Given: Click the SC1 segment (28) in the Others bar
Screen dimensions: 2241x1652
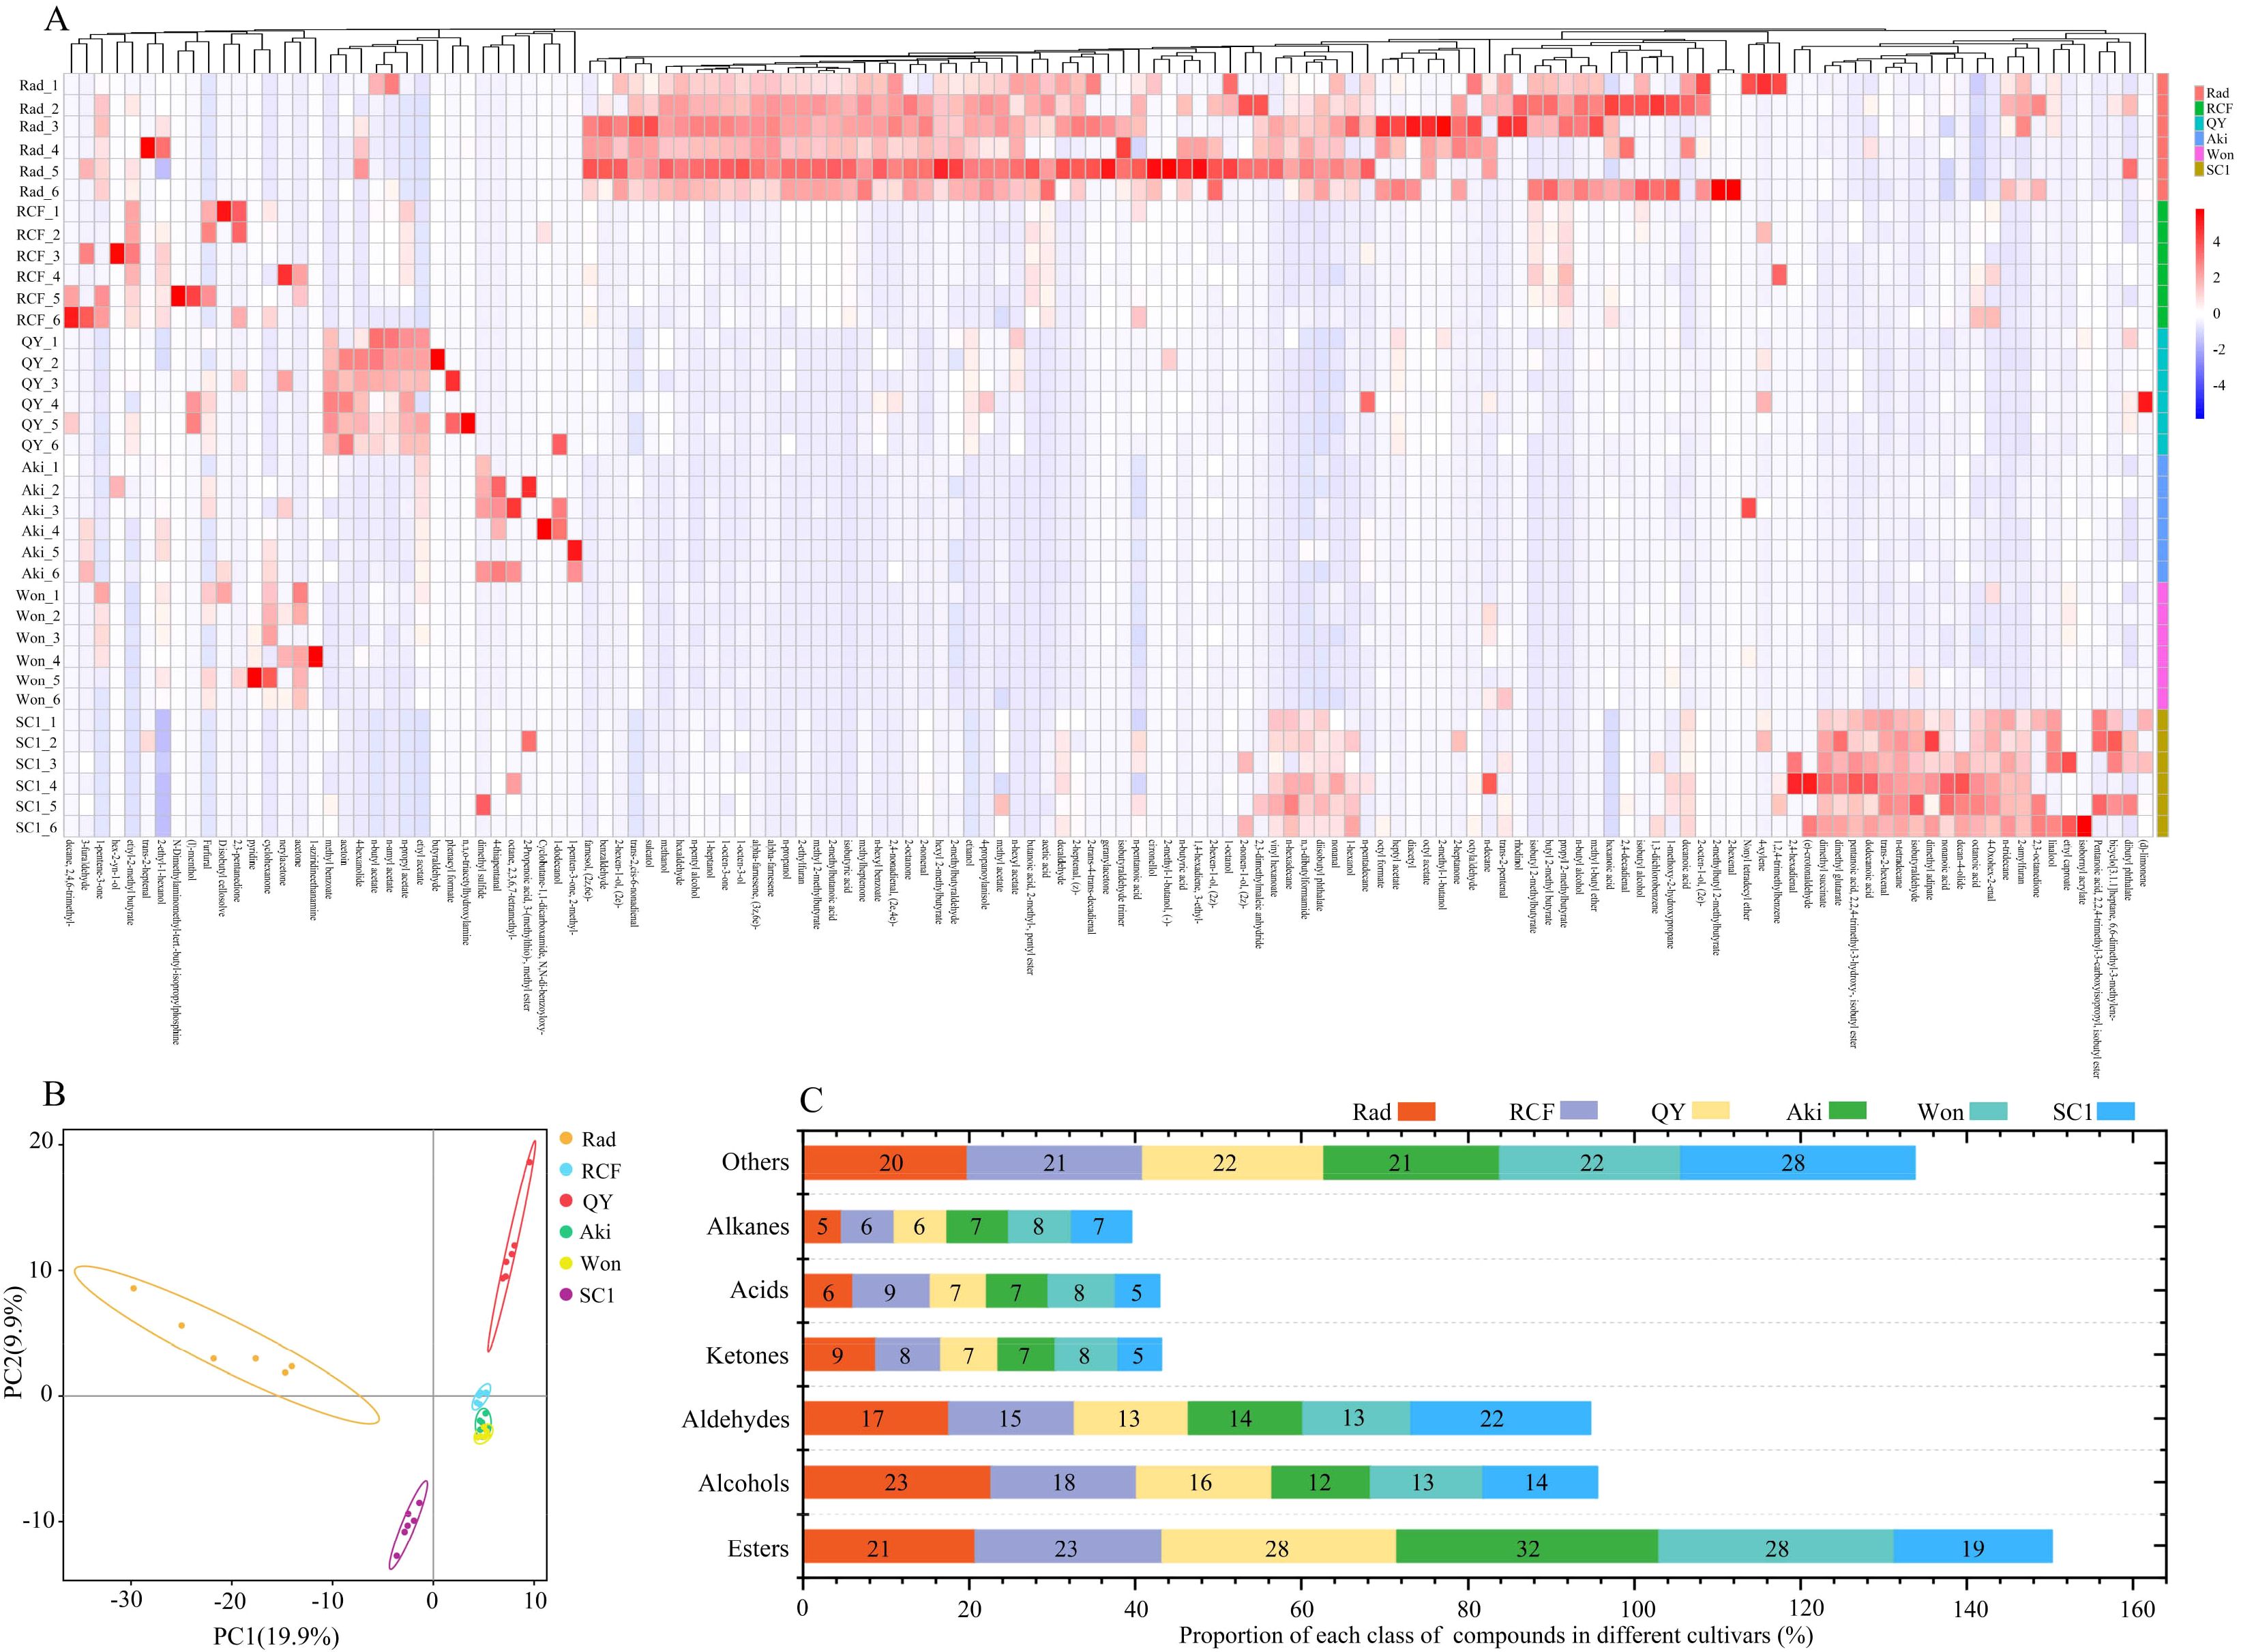Looking at the screenshot, I should [1797, 1162].
